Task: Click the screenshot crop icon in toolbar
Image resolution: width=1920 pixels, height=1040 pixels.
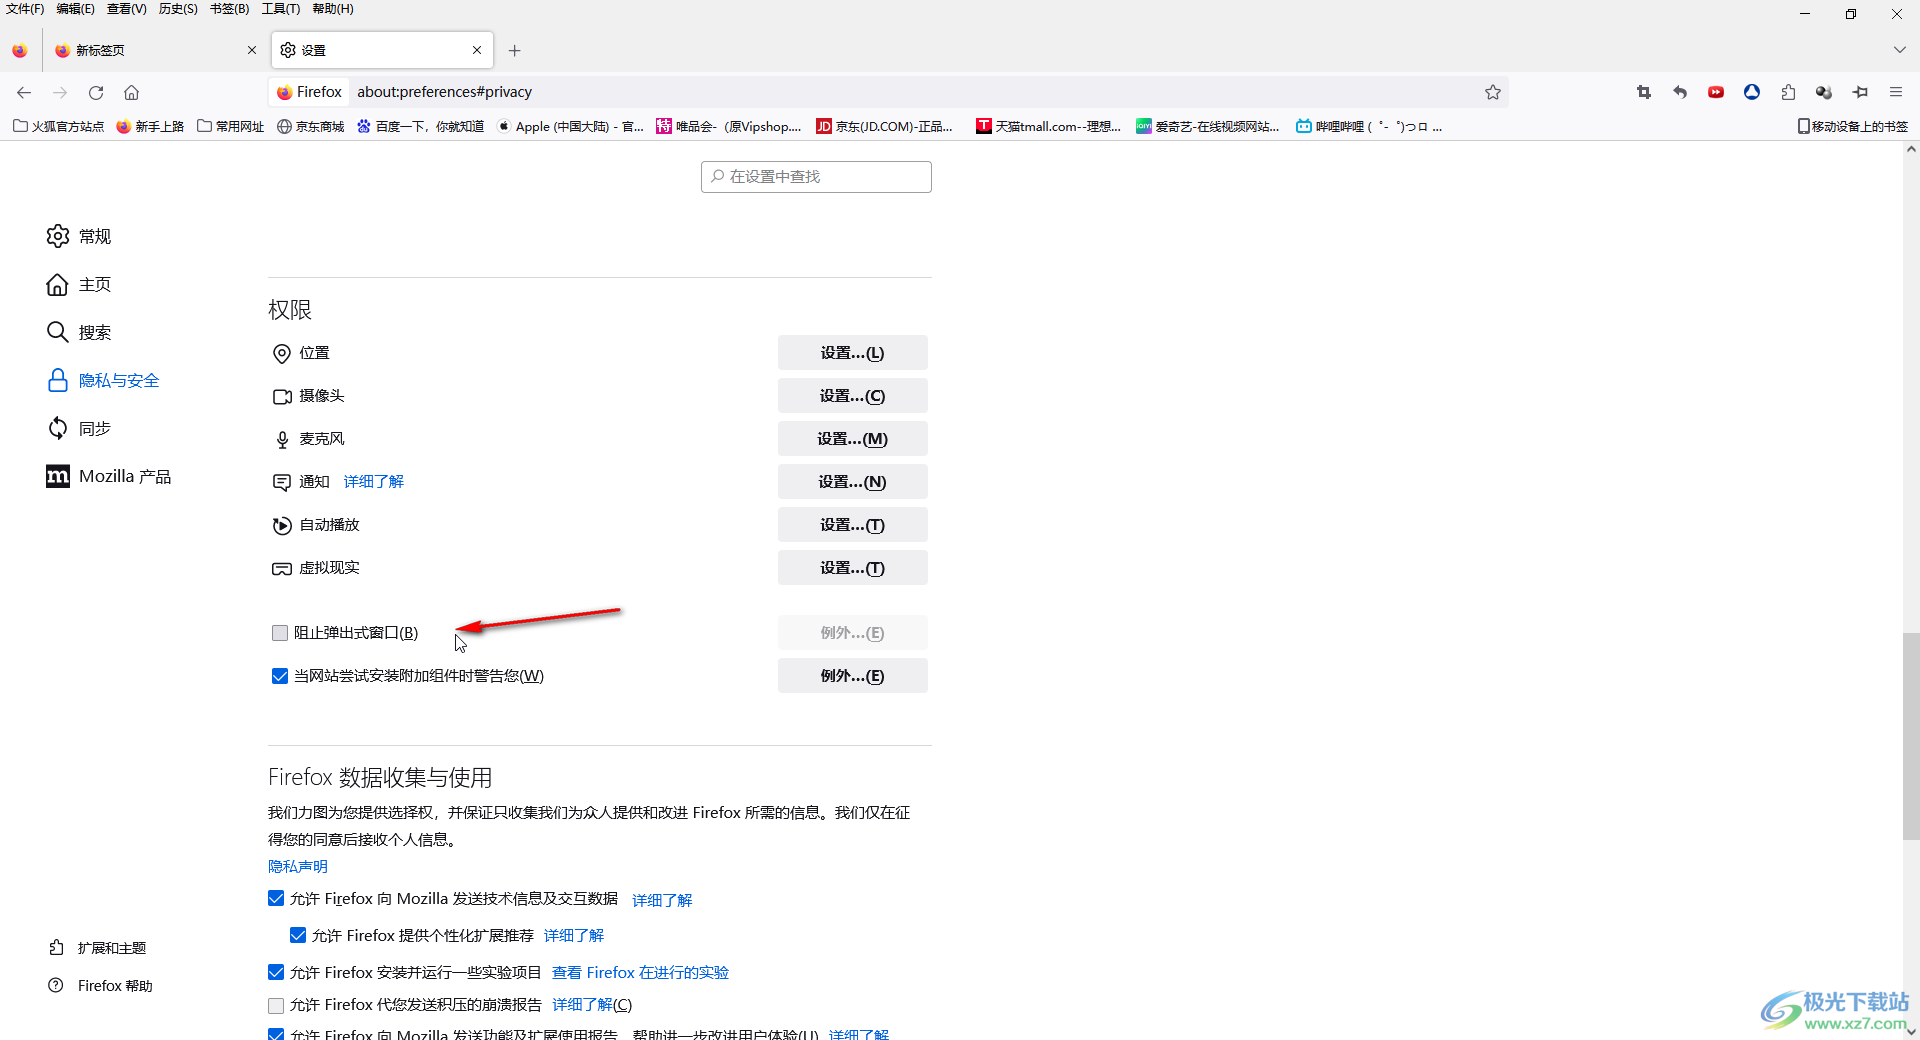Action: (x=1644, y=92)
